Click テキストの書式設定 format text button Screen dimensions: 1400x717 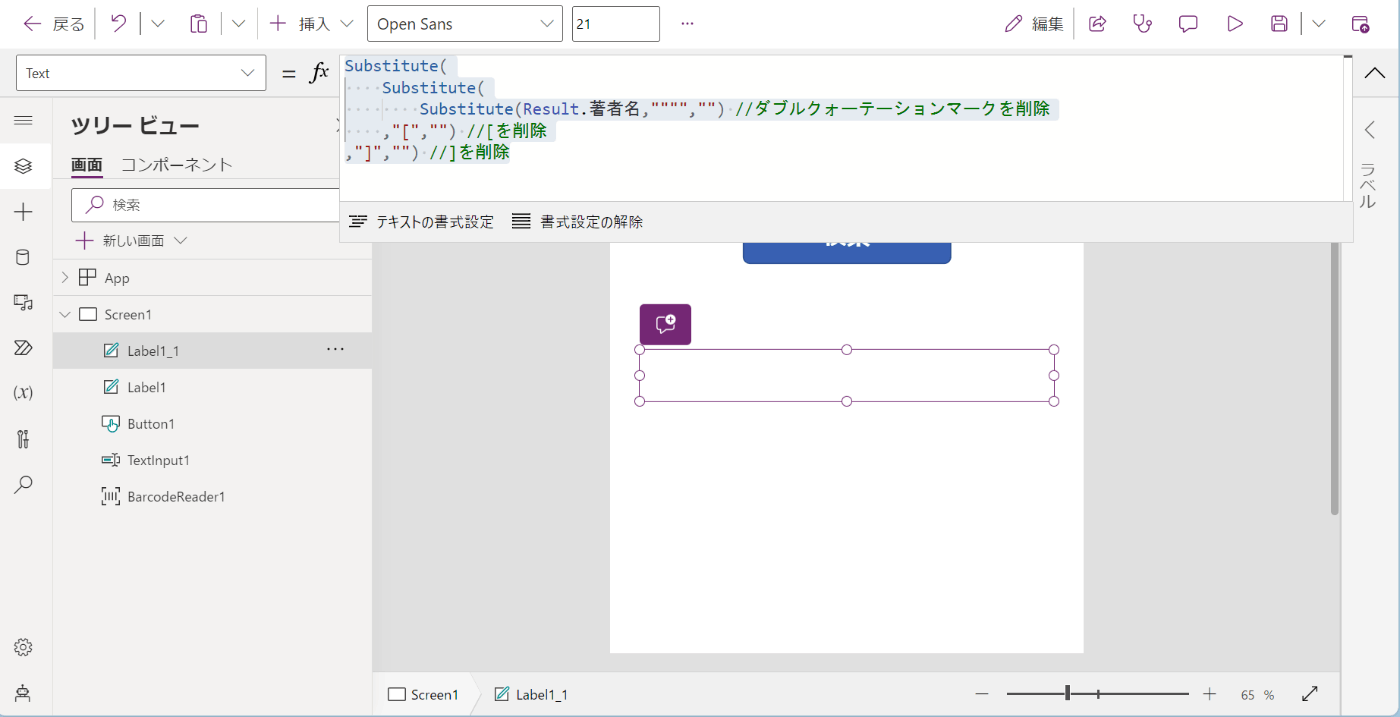pyautogui.click(x=421, y=222)
